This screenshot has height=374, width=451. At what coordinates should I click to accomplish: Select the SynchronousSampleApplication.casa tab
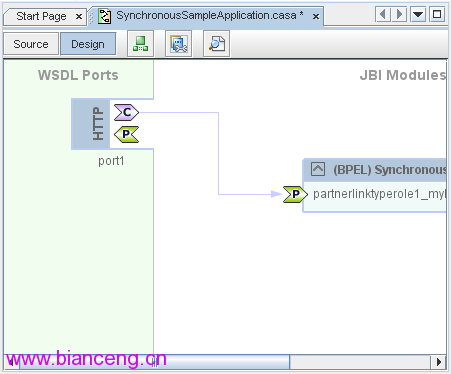tap(210, 16)
